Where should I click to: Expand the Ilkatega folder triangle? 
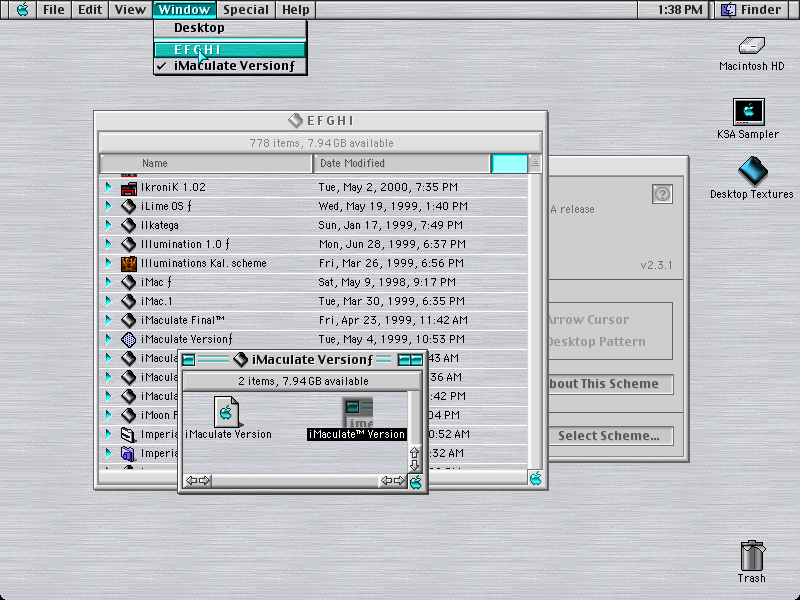[x=108, y=225]
